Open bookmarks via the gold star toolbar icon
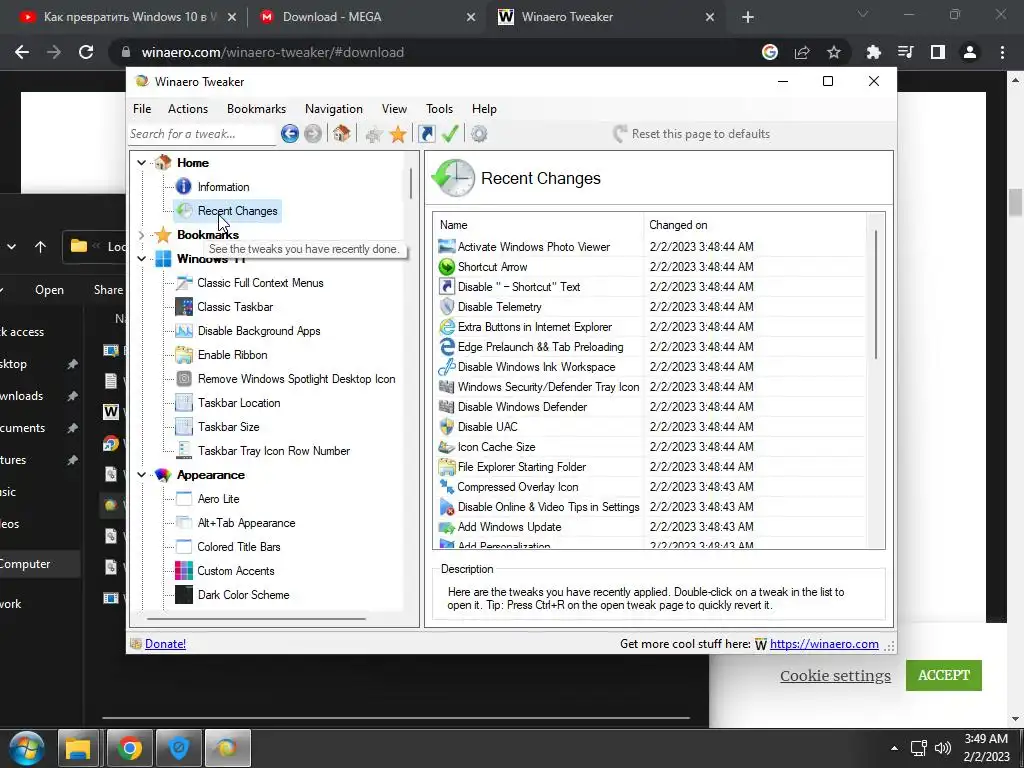This screenshot has width=1024, height=768. tap(398, 135)
